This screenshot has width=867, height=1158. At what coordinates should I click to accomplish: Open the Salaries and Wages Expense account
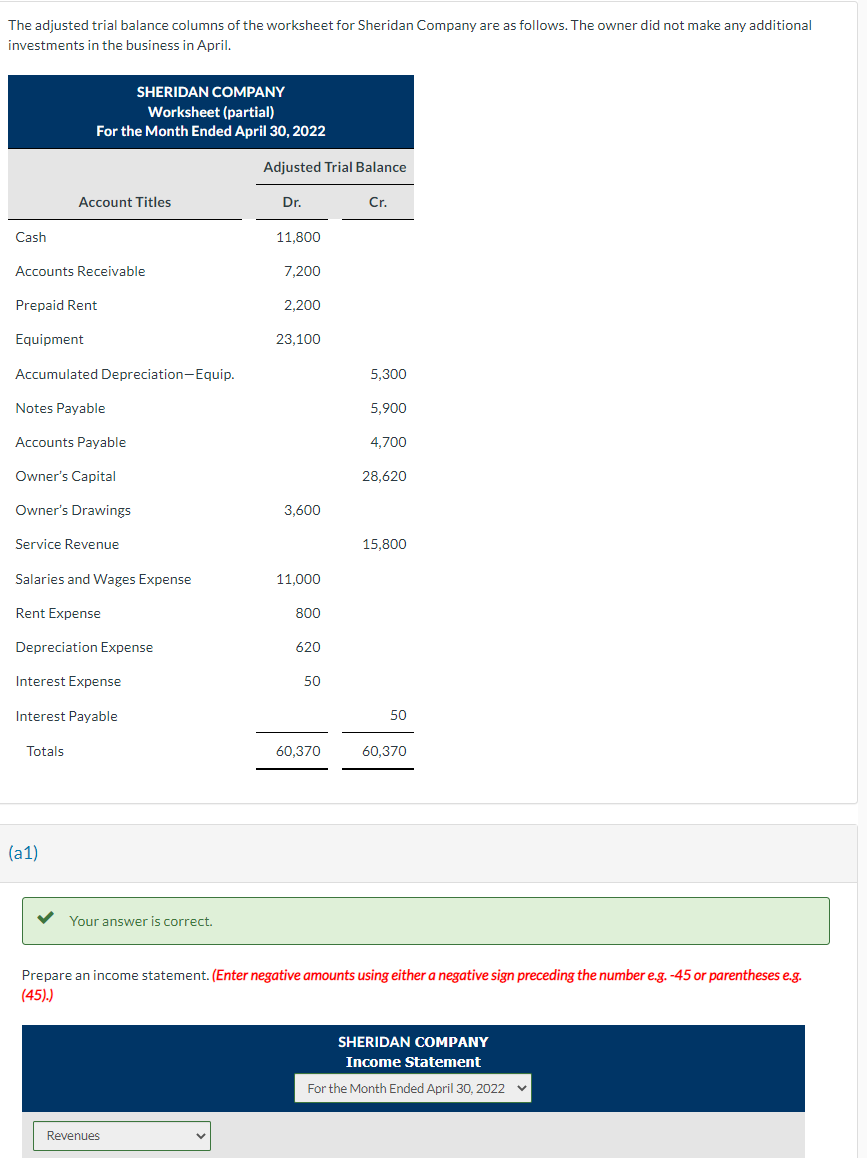point(103,578)
